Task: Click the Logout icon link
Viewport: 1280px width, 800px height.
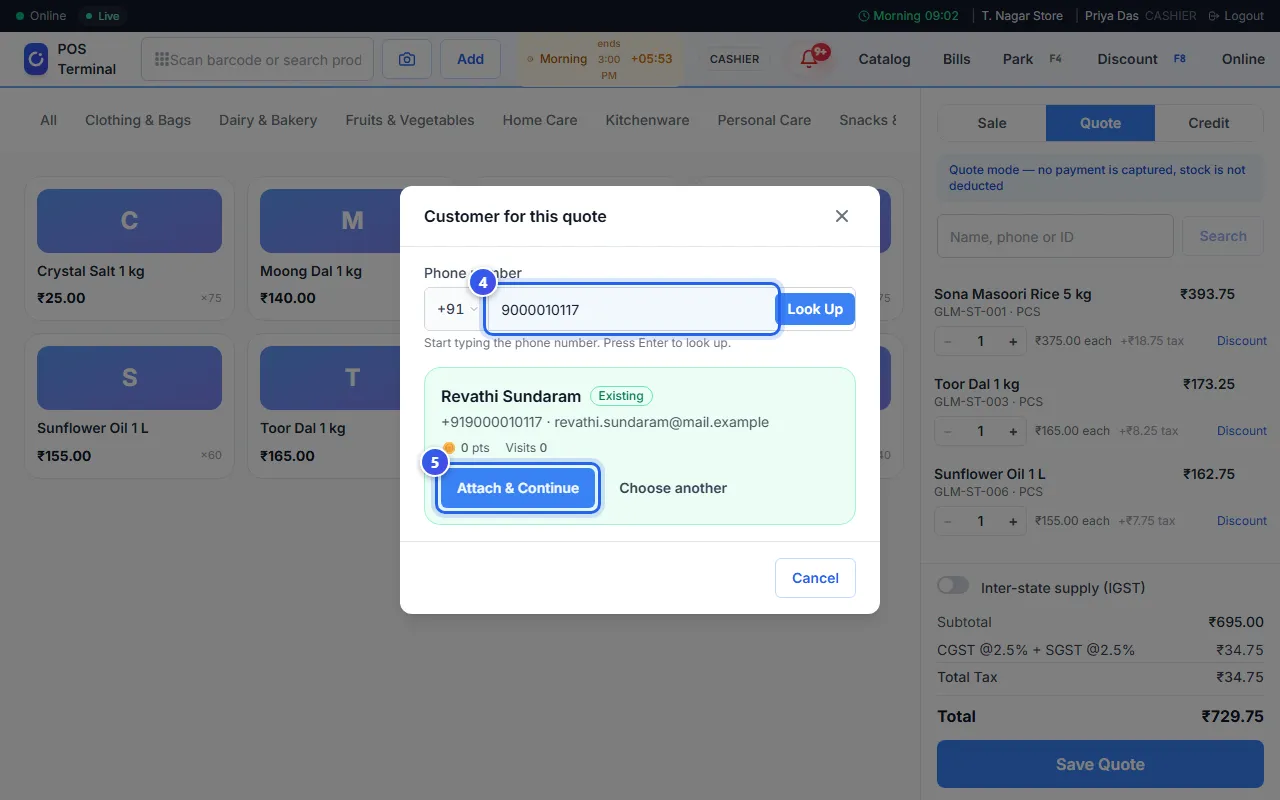Action: point(1236,16)
